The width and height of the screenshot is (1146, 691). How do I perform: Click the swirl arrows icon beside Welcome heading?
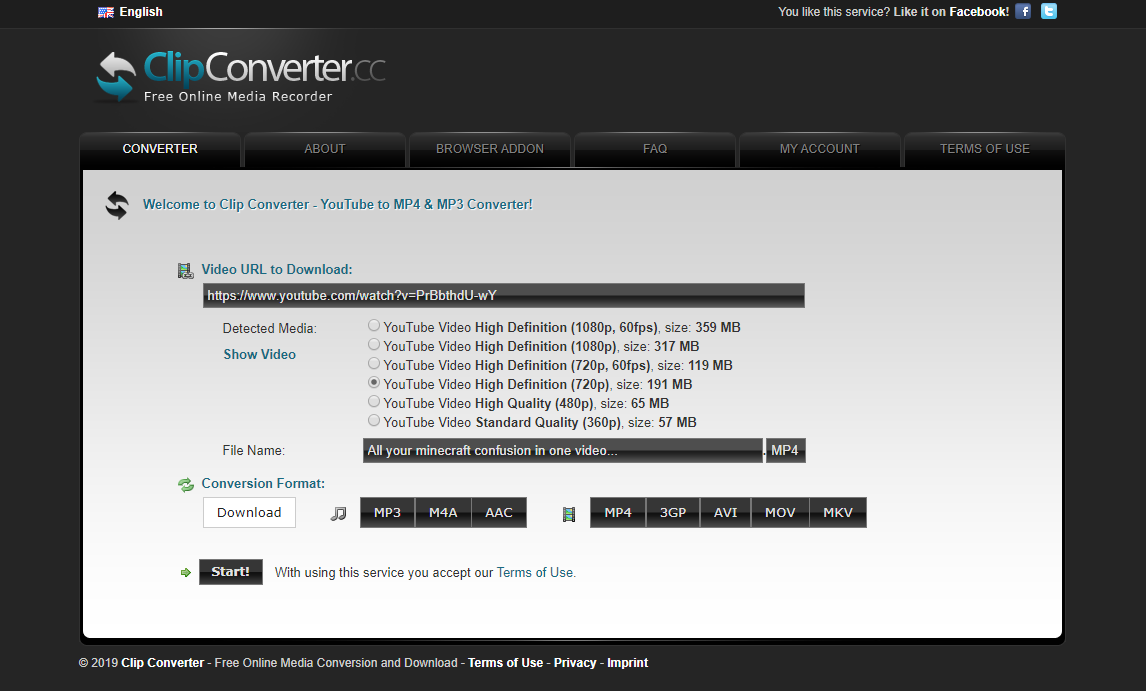click(x=117, y=205)
